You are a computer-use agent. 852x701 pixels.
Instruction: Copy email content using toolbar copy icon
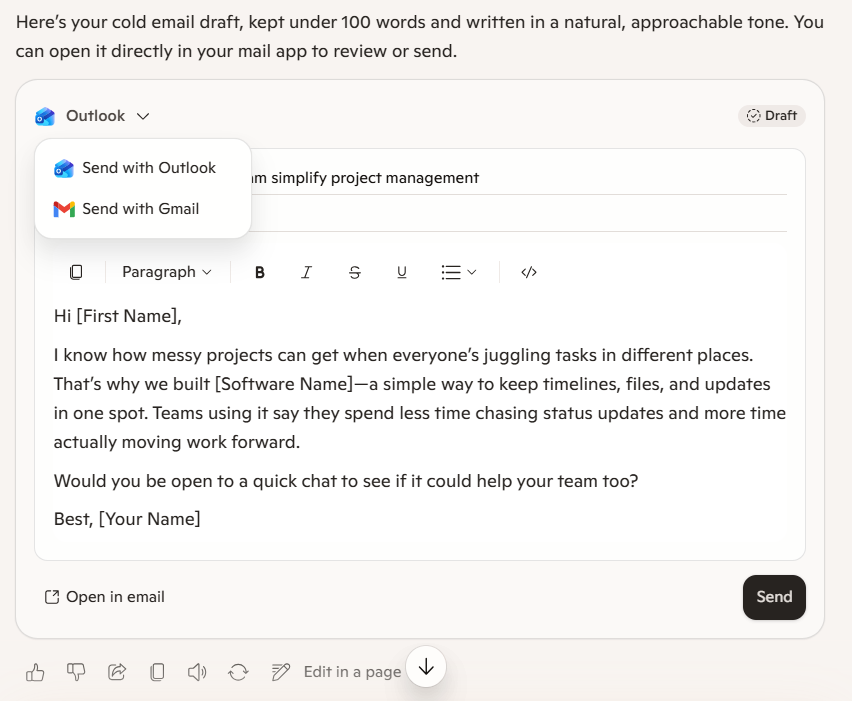(76, 272)
